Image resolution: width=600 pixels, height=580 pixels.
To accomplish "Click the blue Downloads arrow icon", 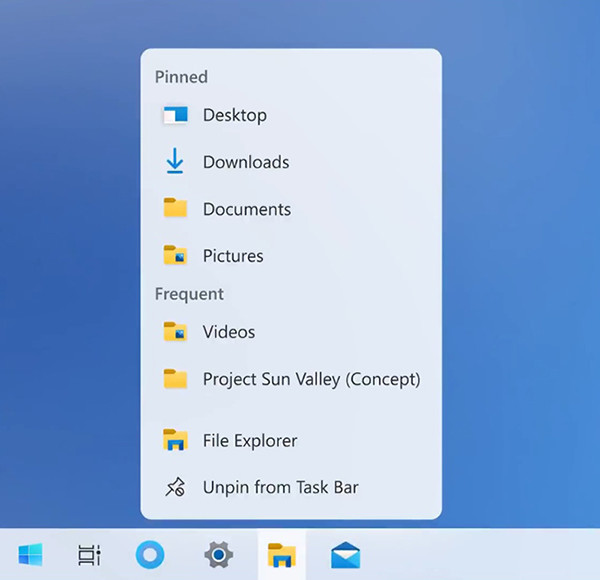I will coord(175,161).
